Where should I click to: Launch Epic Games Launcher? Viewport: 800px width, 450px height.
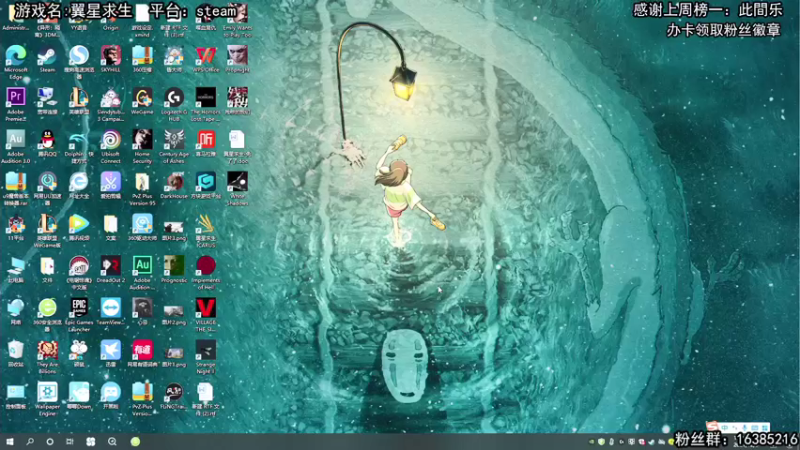[x=79, y=308]
